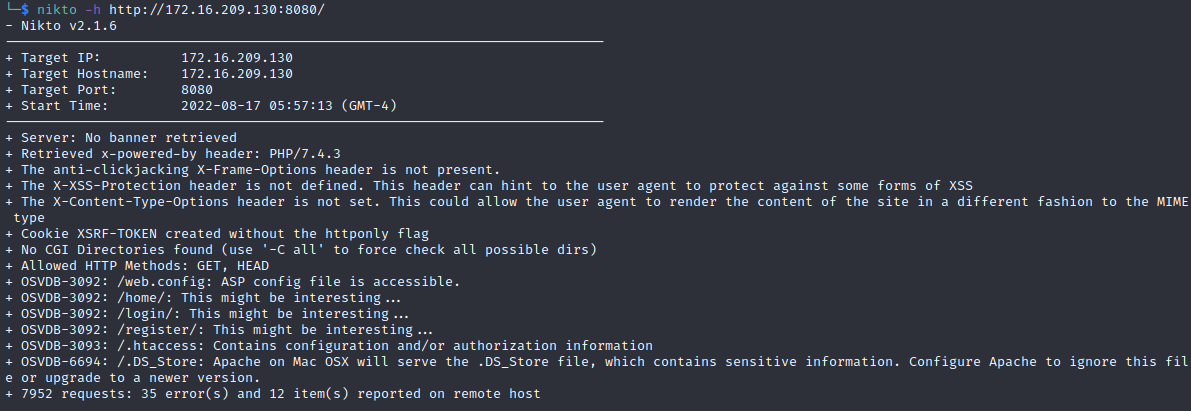Click the X-Frame-Options anti-clickjacking line
The image size is (1191, 411).
click(x=260, y=170)
